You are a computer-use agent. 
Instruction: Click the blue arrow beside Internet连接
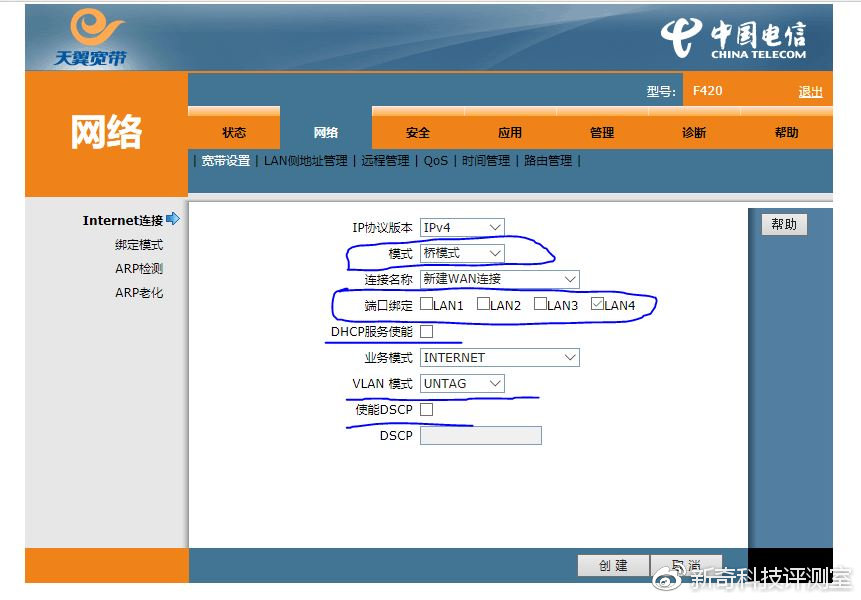tap(172, 219)
